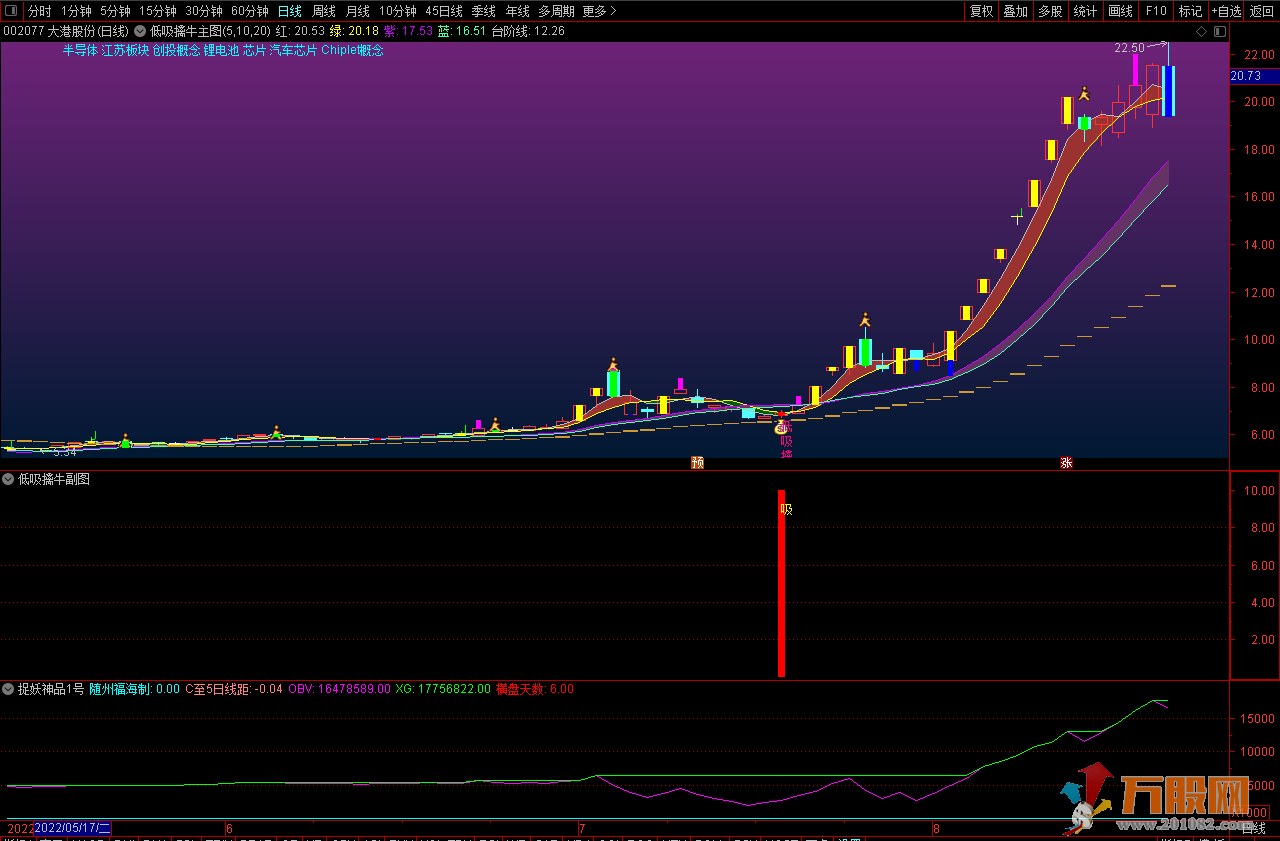Expand the 捉妖神品1号 indicator menu
The image size is (1280, 841).
pyautogui.click(x=8, y=689)
